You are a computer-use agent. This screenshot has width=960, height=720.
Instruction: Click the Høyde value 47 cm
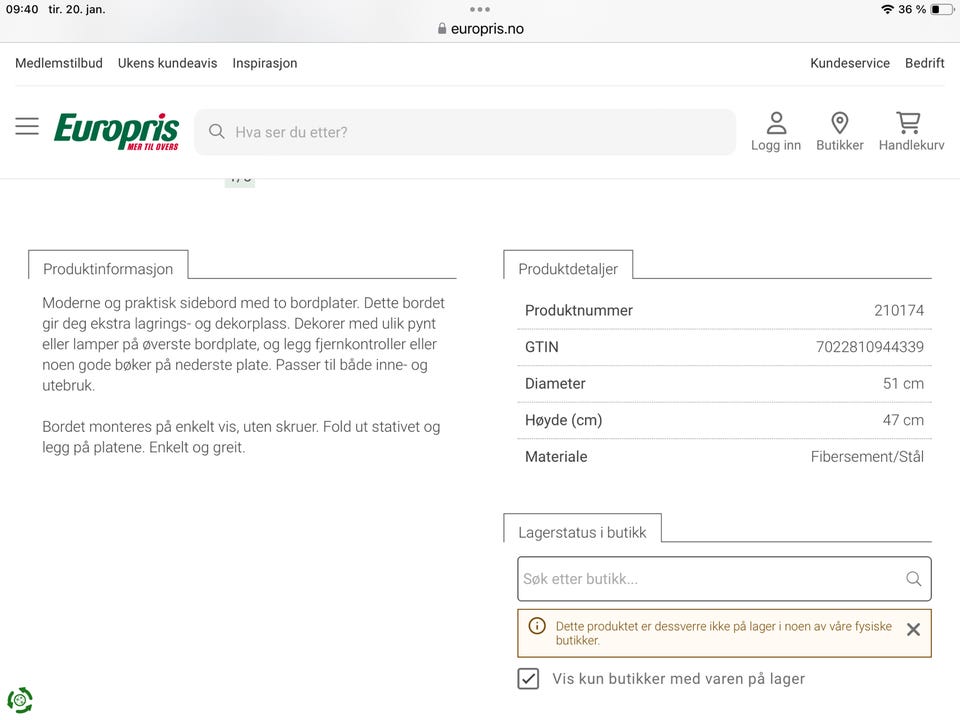click(903, 420)
